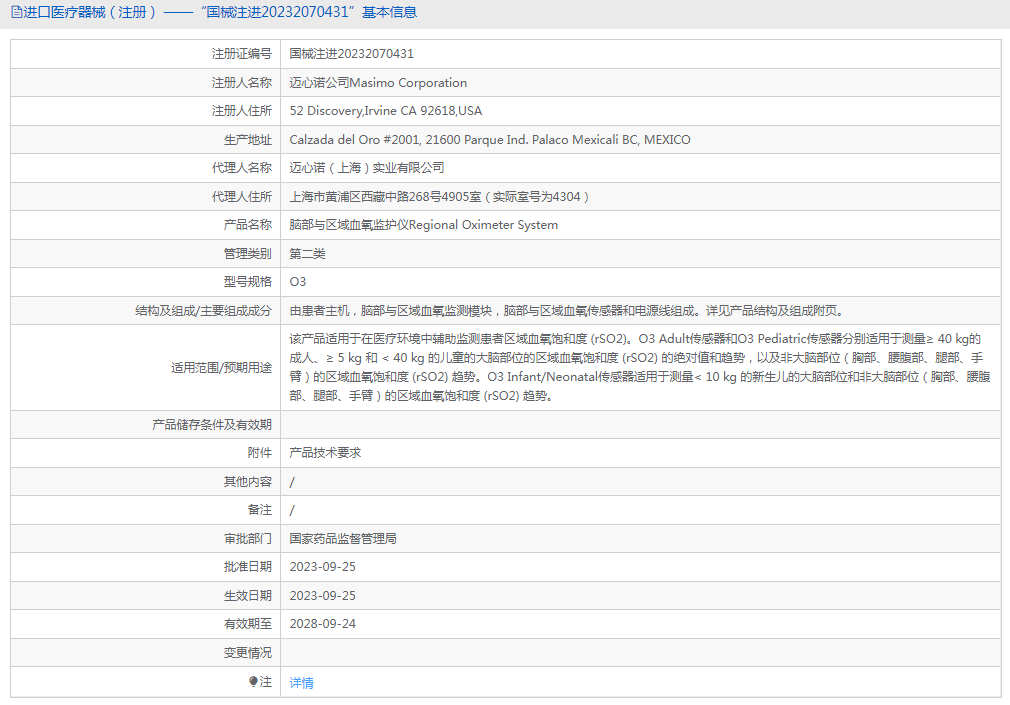Select the 变更情况 label
The image size is (1010, 705).
[247, 653]
